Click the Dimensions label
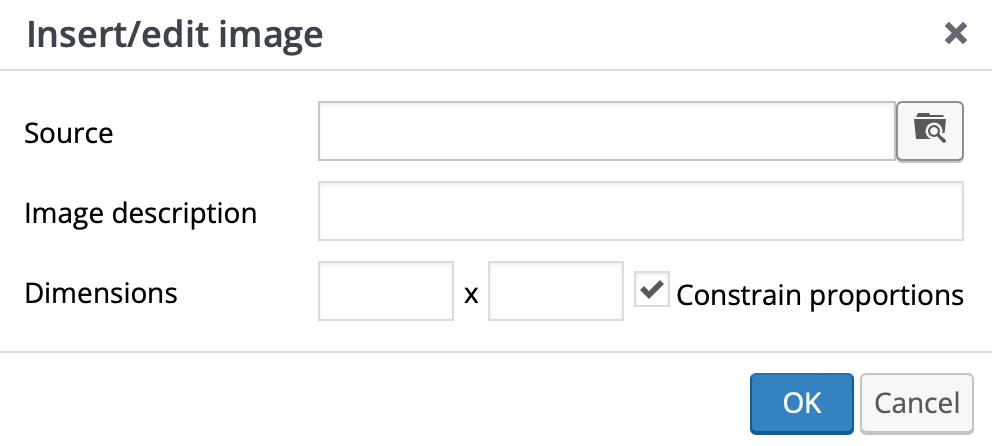 (x=101, y=293)
